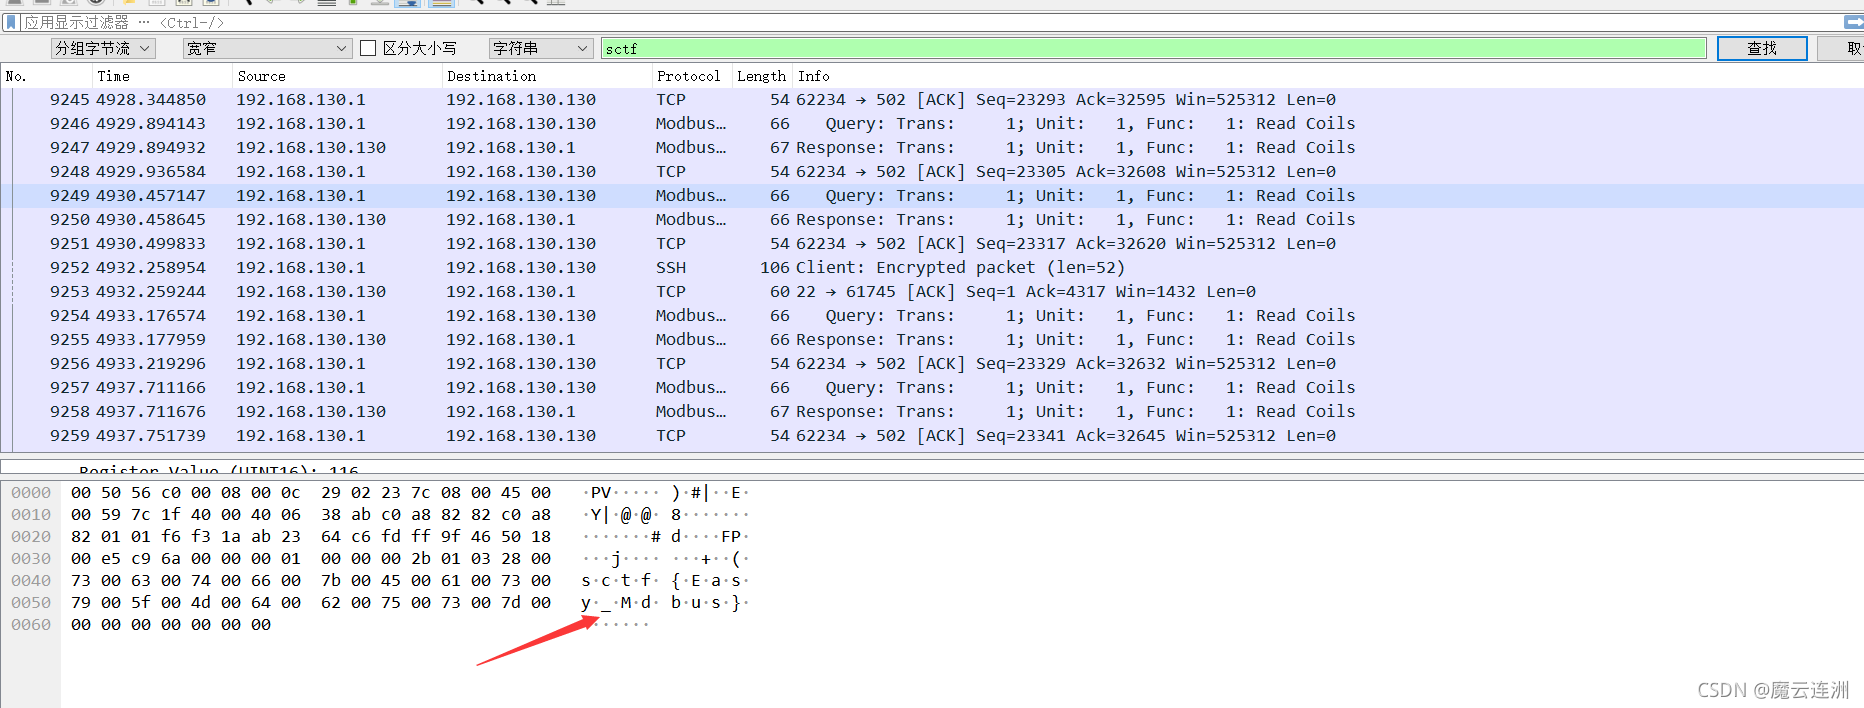
Task: Select last packet 9259
Action: pyautogui.click(x=932, y=436)
